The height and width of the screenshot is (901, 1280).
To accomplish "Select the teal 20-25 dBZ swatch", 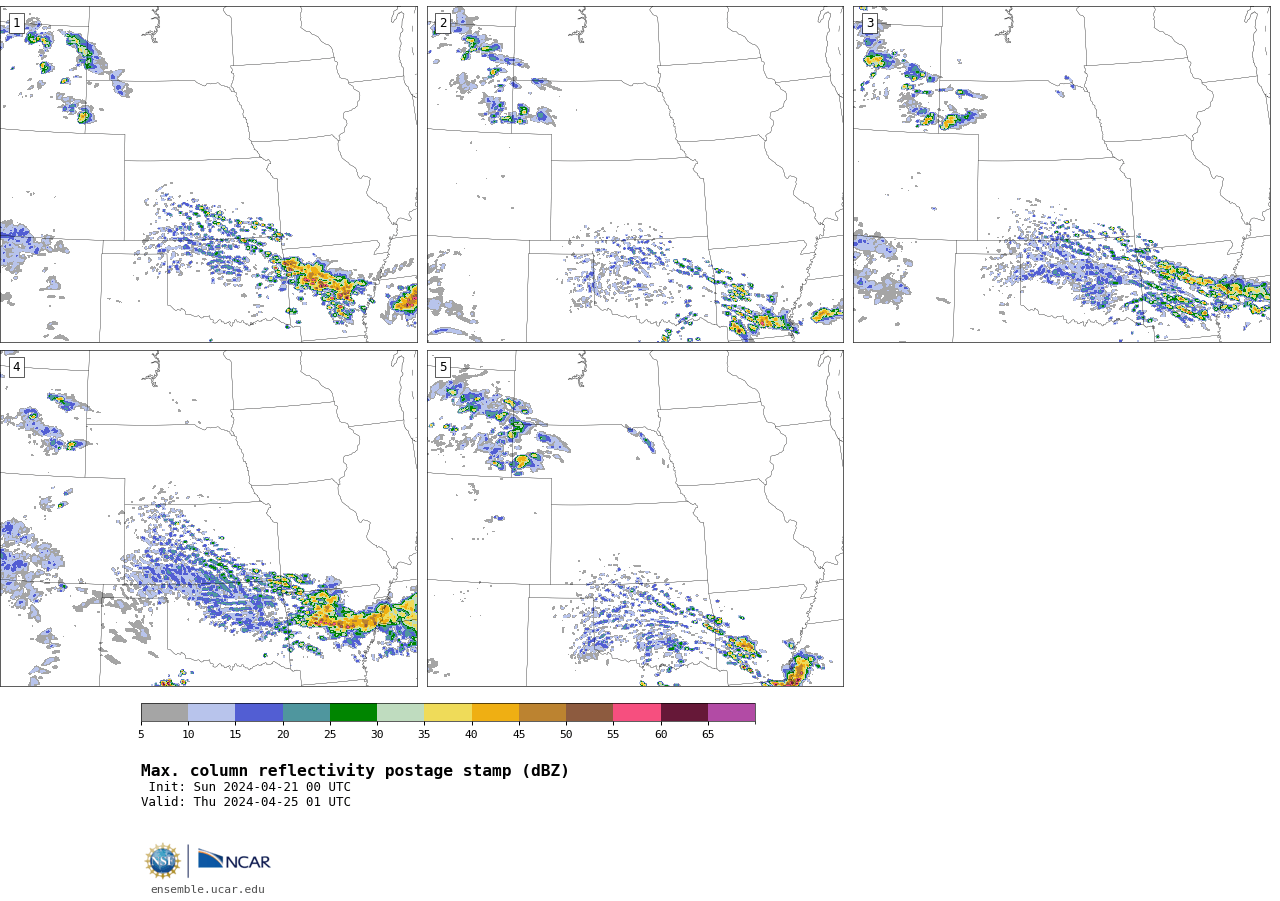I will [x=306, y=712].
